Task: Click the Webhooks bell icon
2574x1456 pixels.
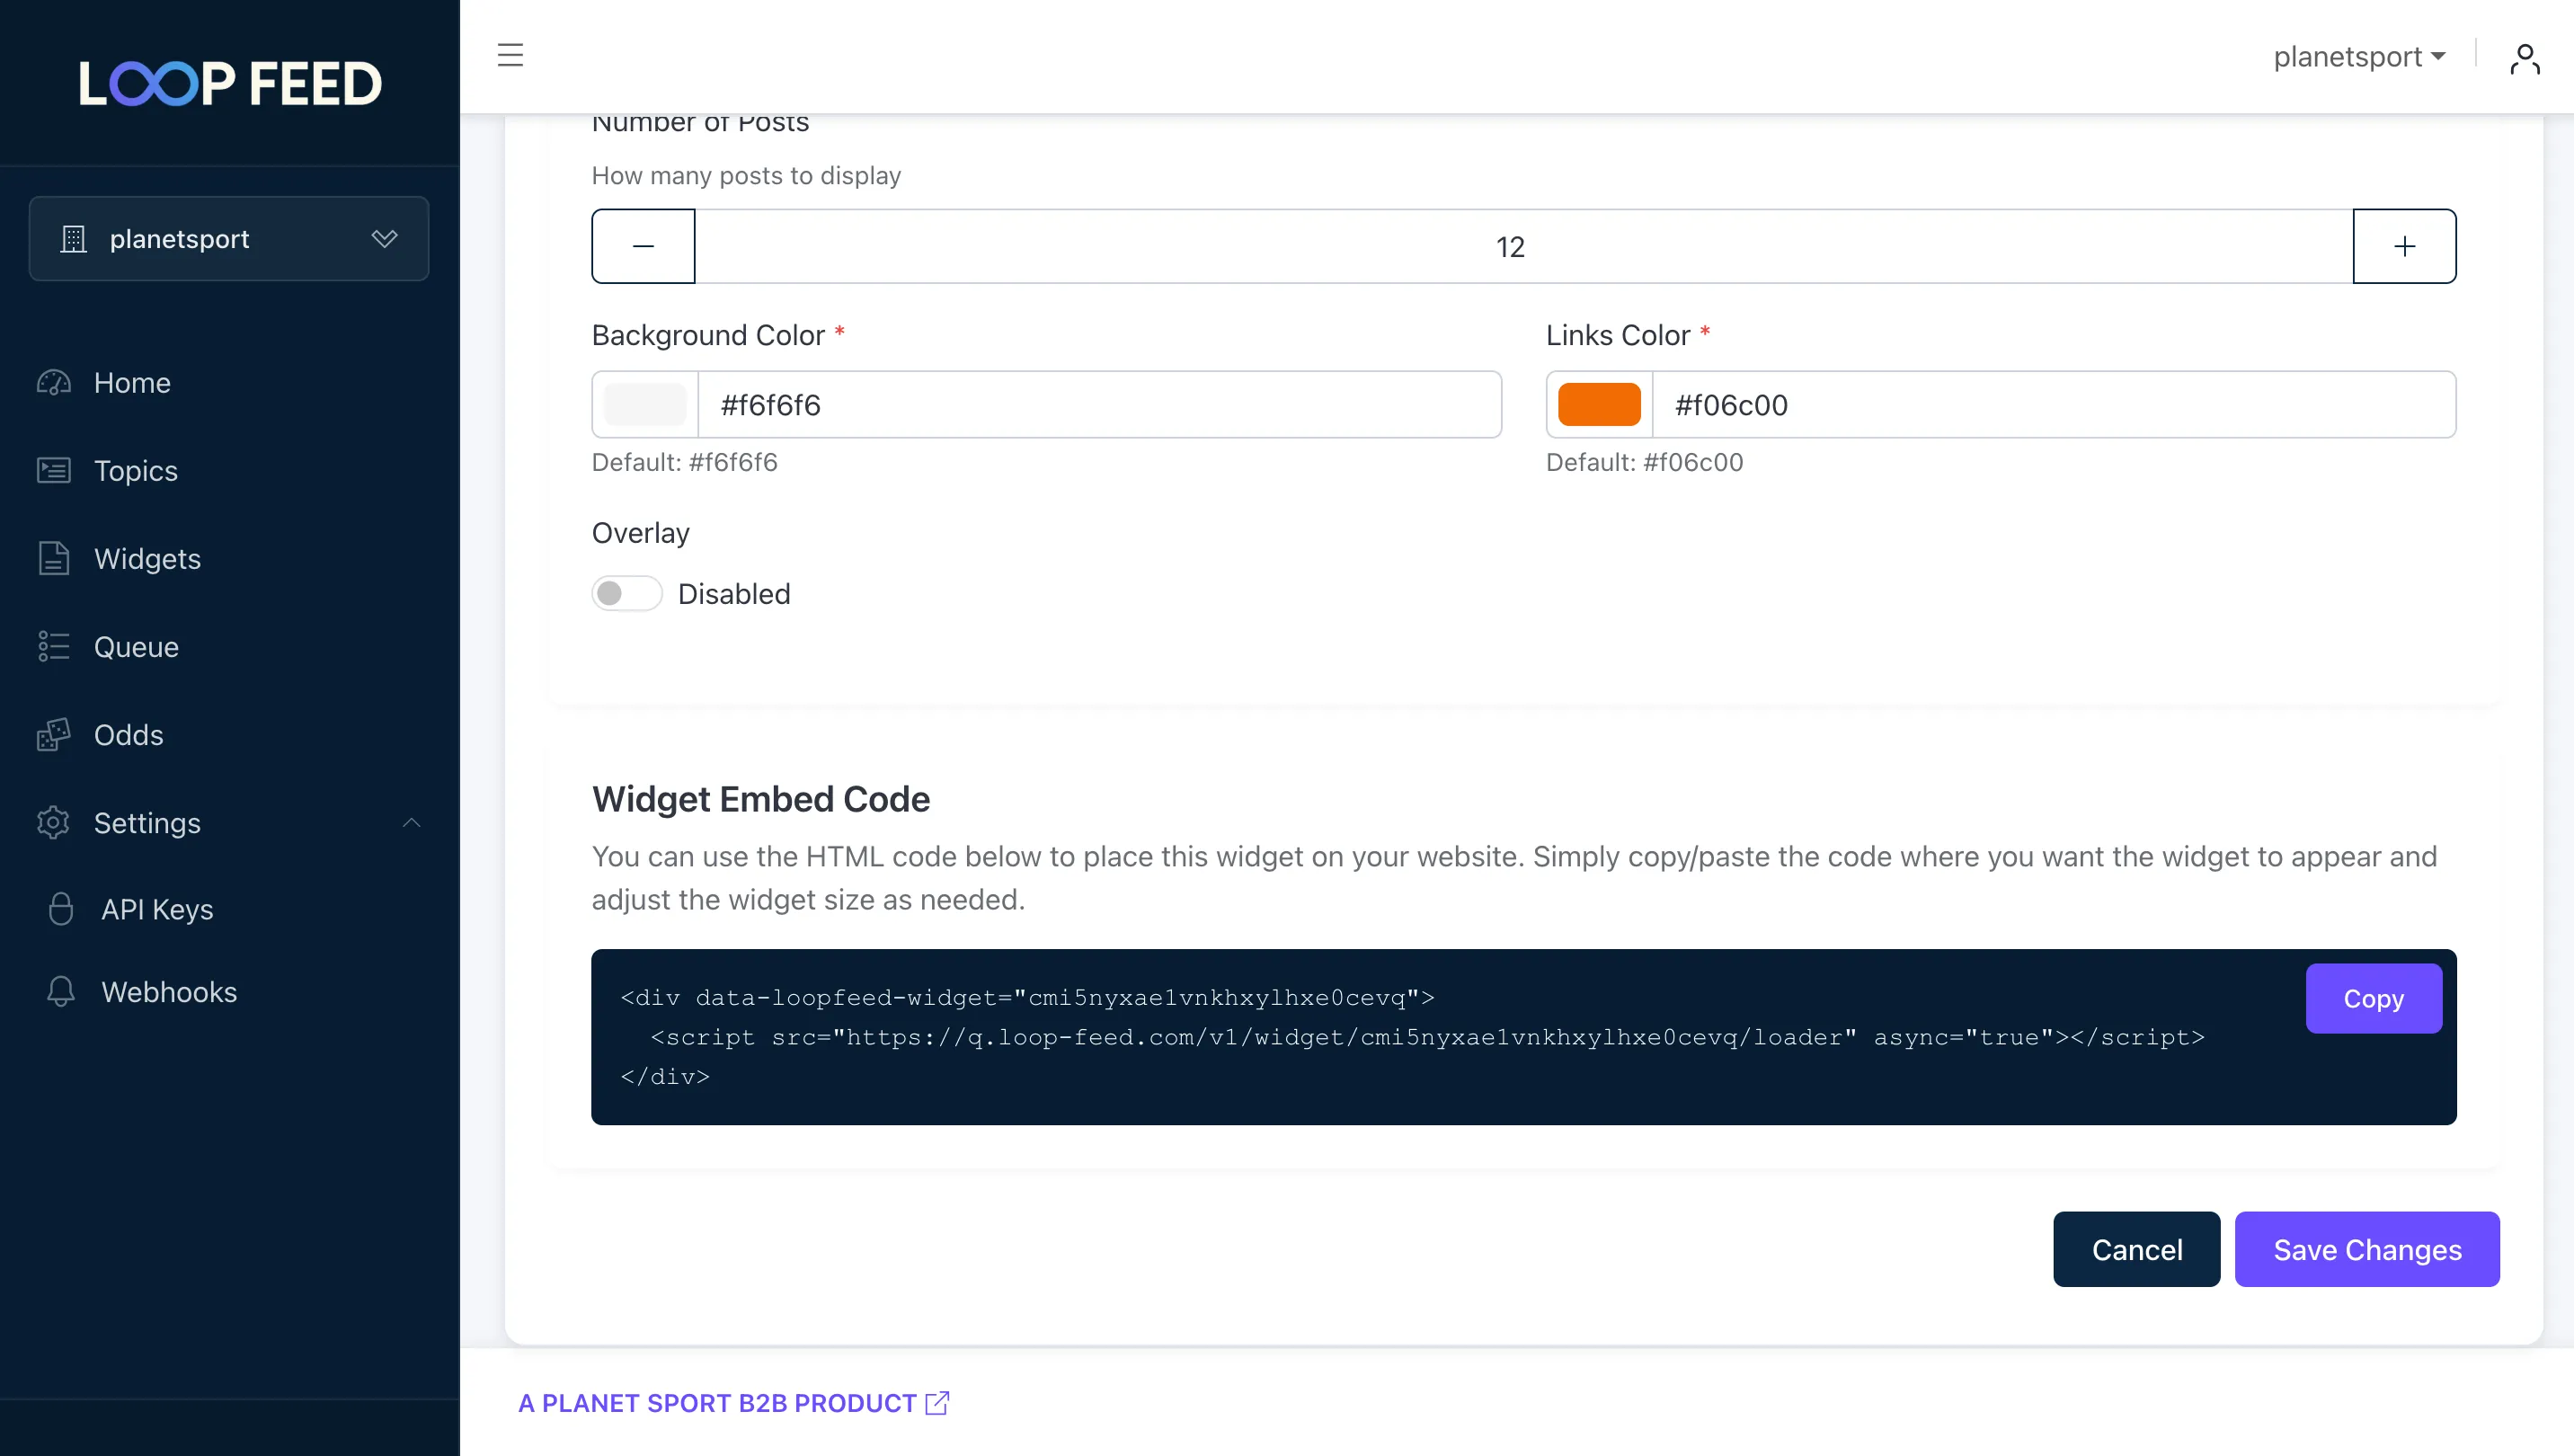Action: point(61,991)
